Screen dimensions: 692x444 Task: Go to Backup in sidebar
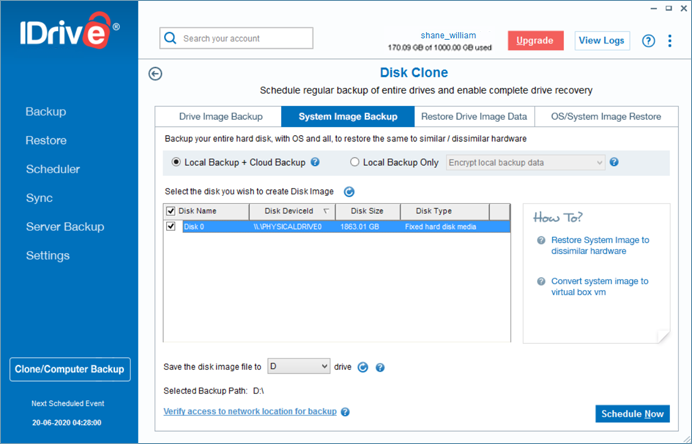(x=46, y=112)
